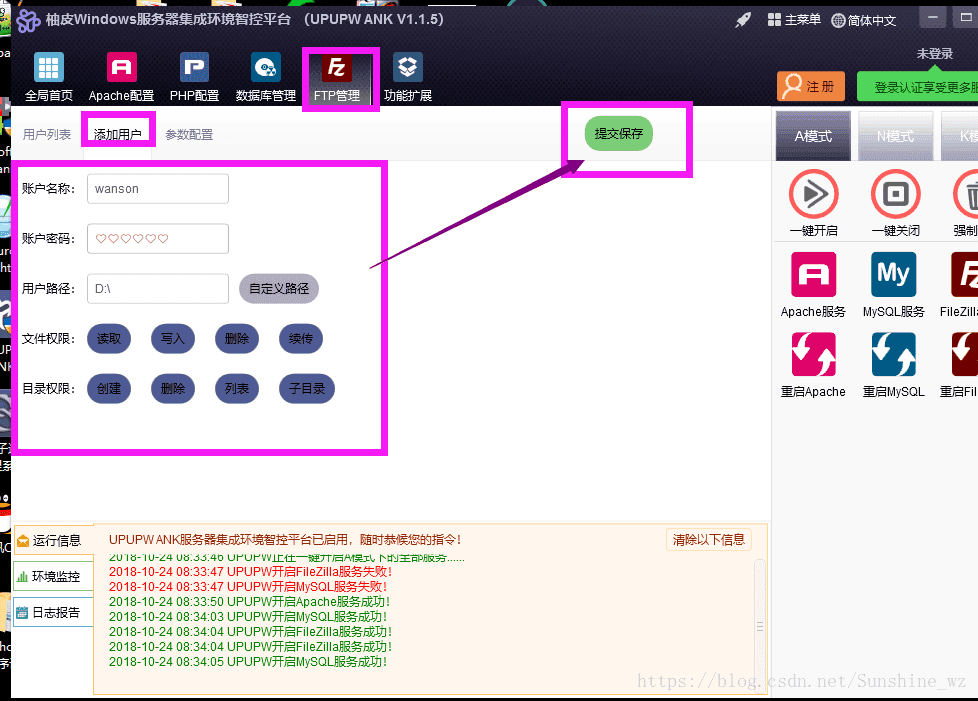Image resolution: width=978 pixels, height=701 pixels.
Task: Switch to 添加用户 tab
Action: pos(117,134)
